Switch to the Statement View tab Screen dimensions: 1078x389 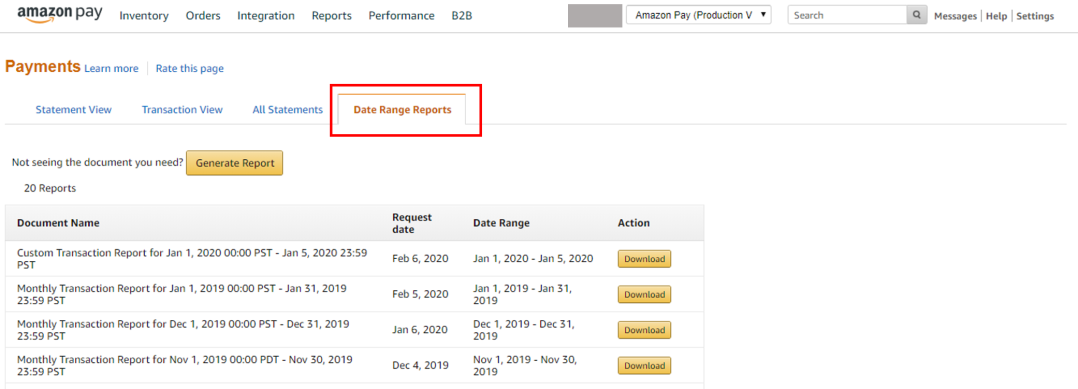tap(74, 110)
